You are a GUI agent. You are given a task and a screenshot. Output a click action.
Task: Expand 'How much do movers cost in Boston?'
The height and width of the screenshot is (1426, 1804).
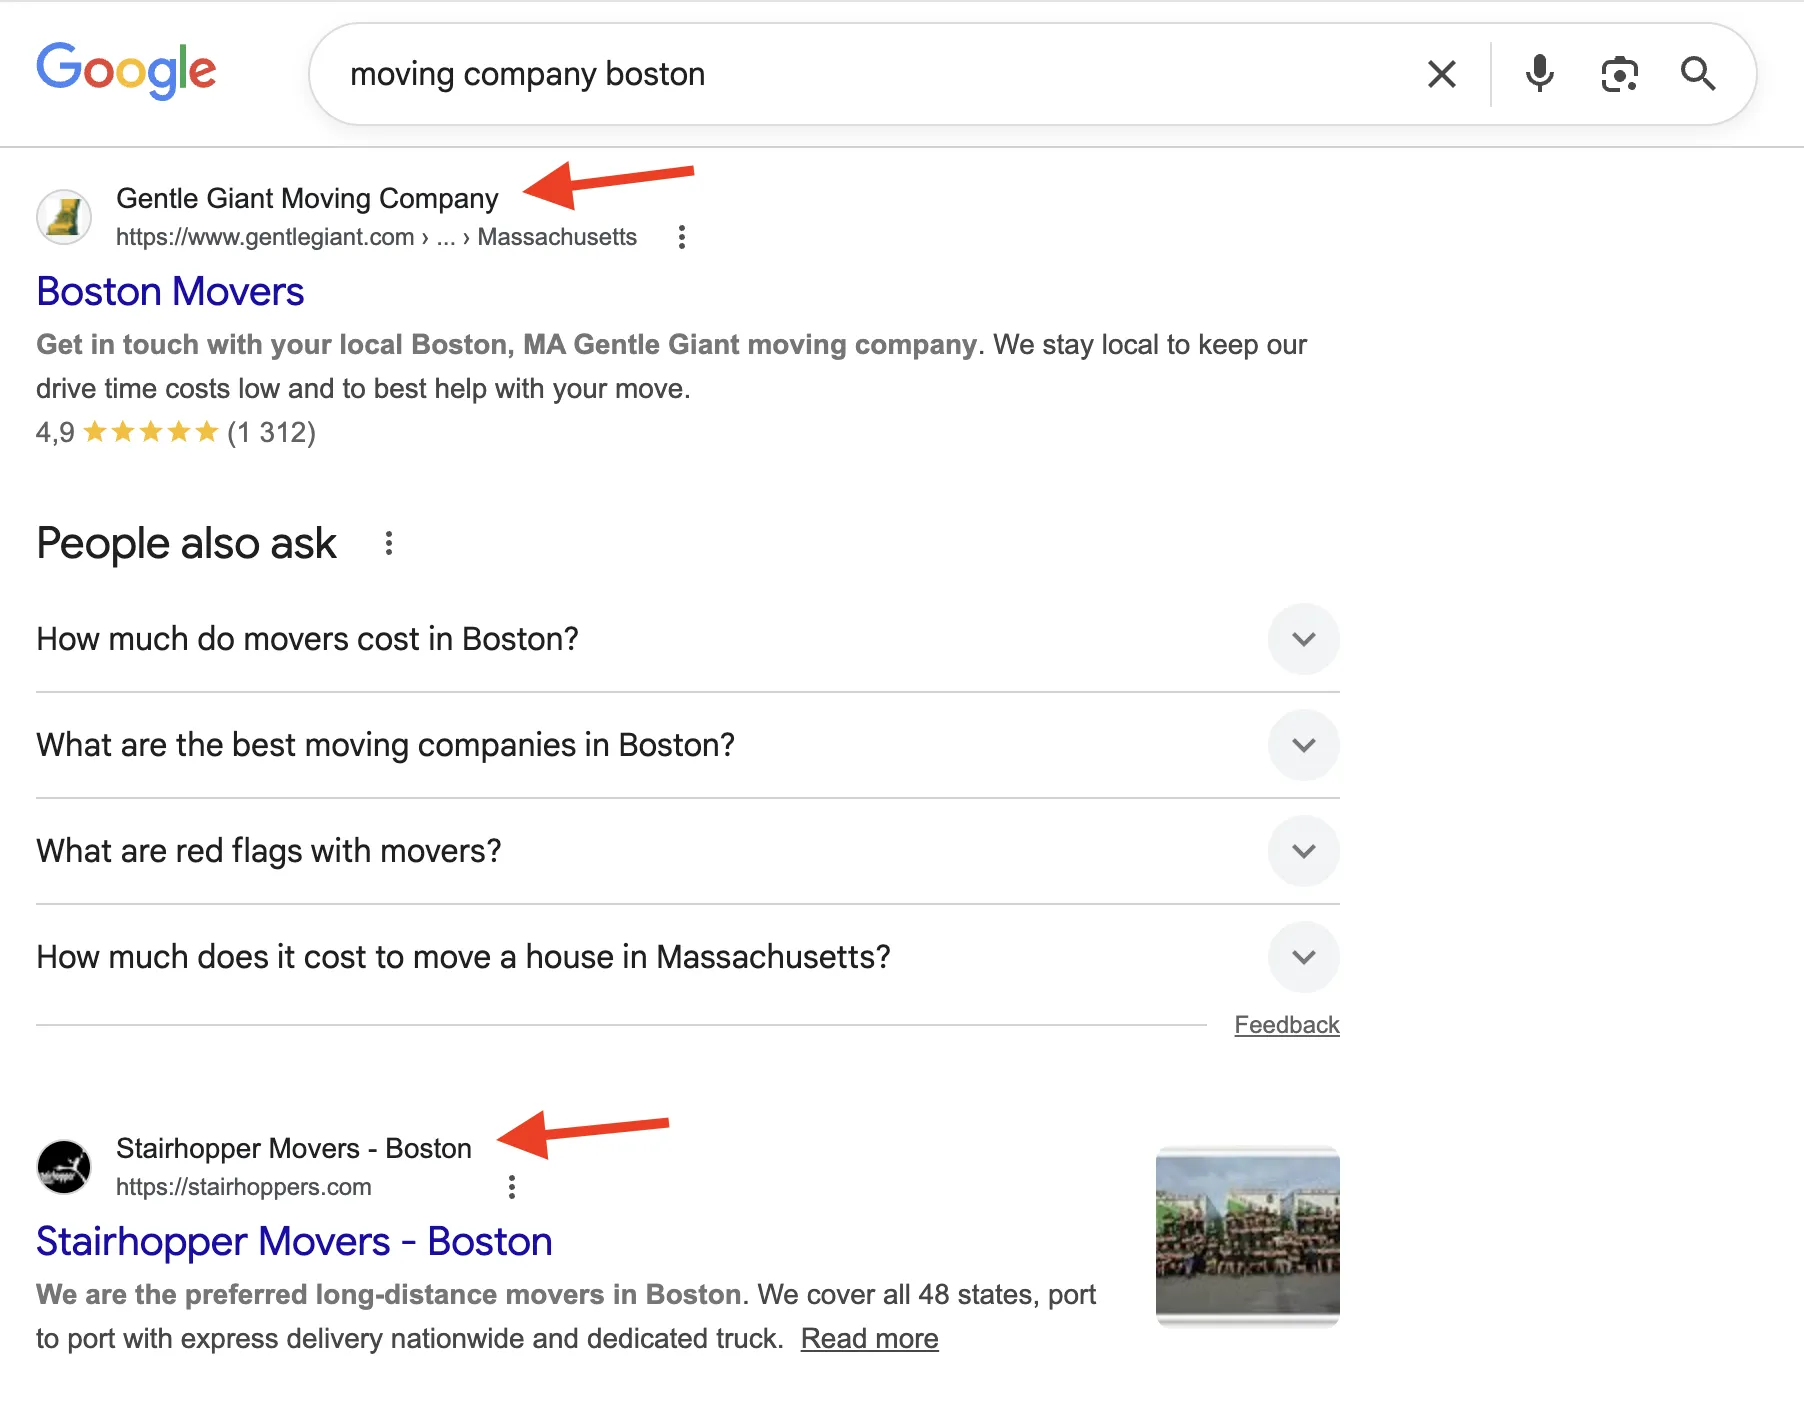(1303, 639)
